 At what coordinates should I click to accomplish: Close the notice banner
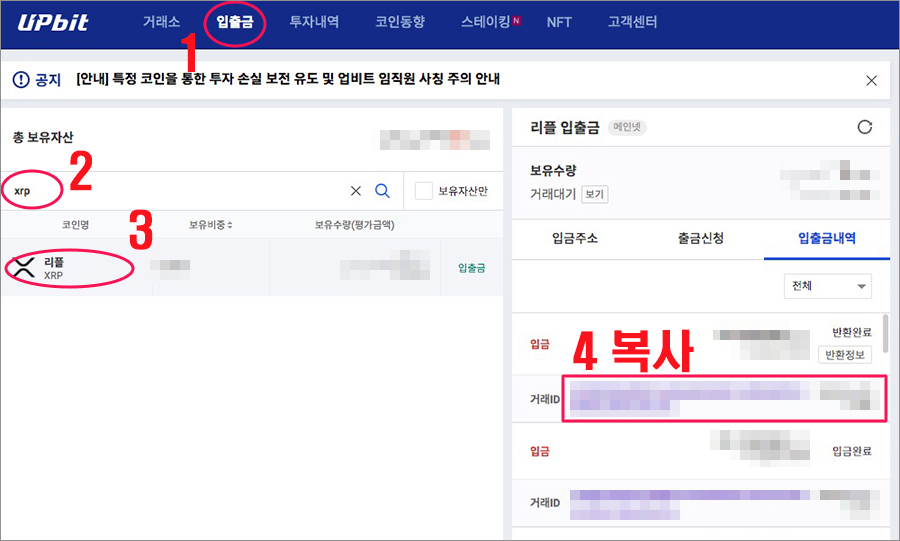coord(871,80)
